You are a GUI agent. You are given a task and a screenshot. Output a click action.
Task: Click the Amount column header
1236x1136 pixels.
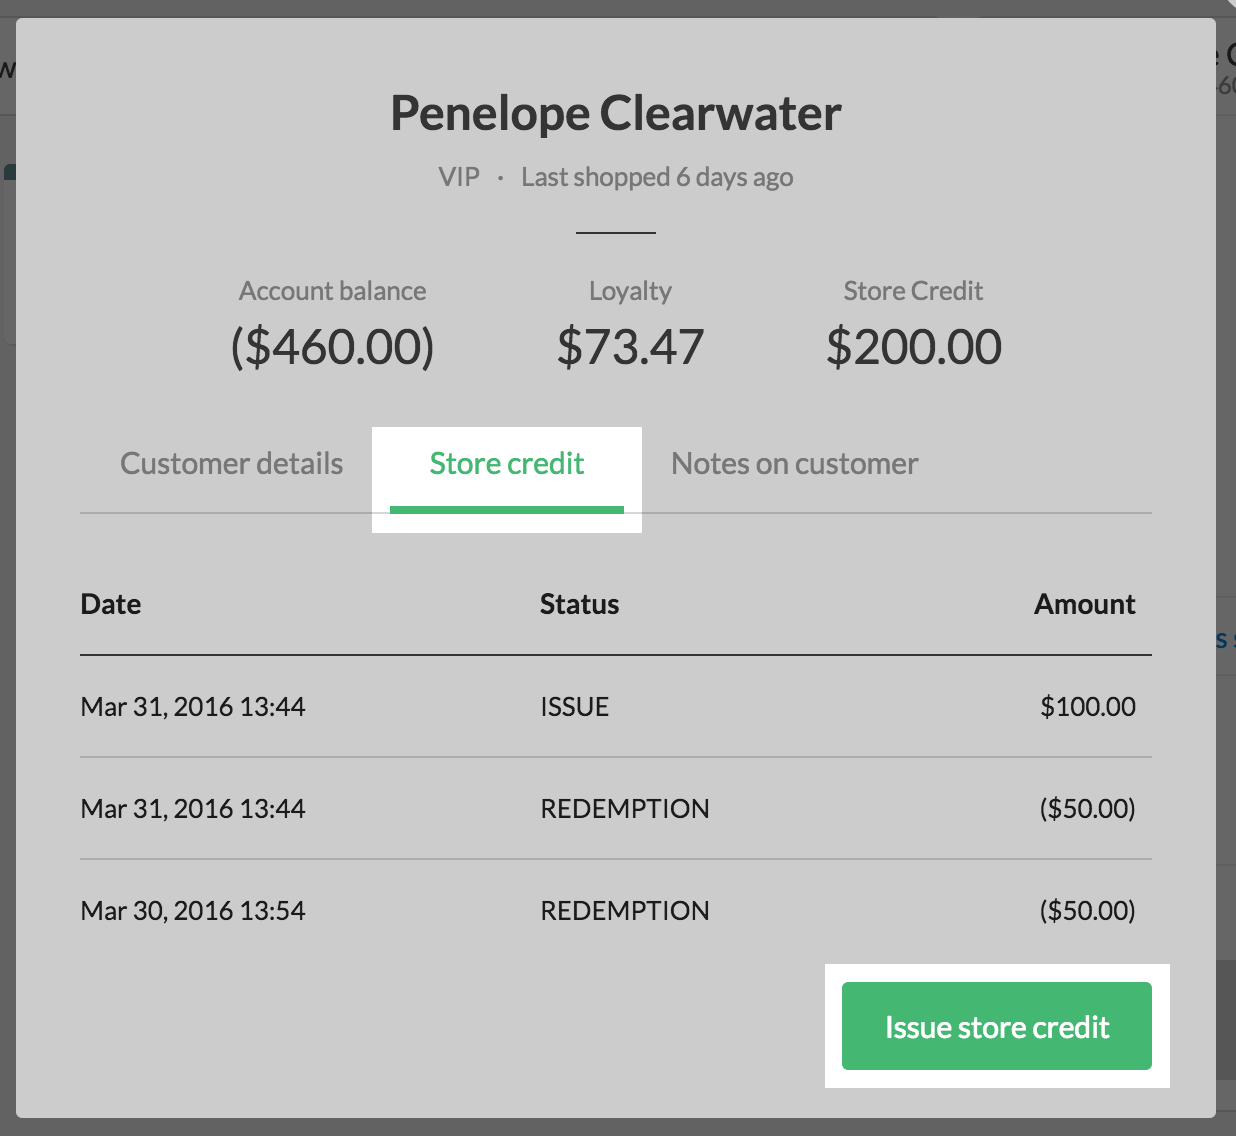click(1085, 604)
